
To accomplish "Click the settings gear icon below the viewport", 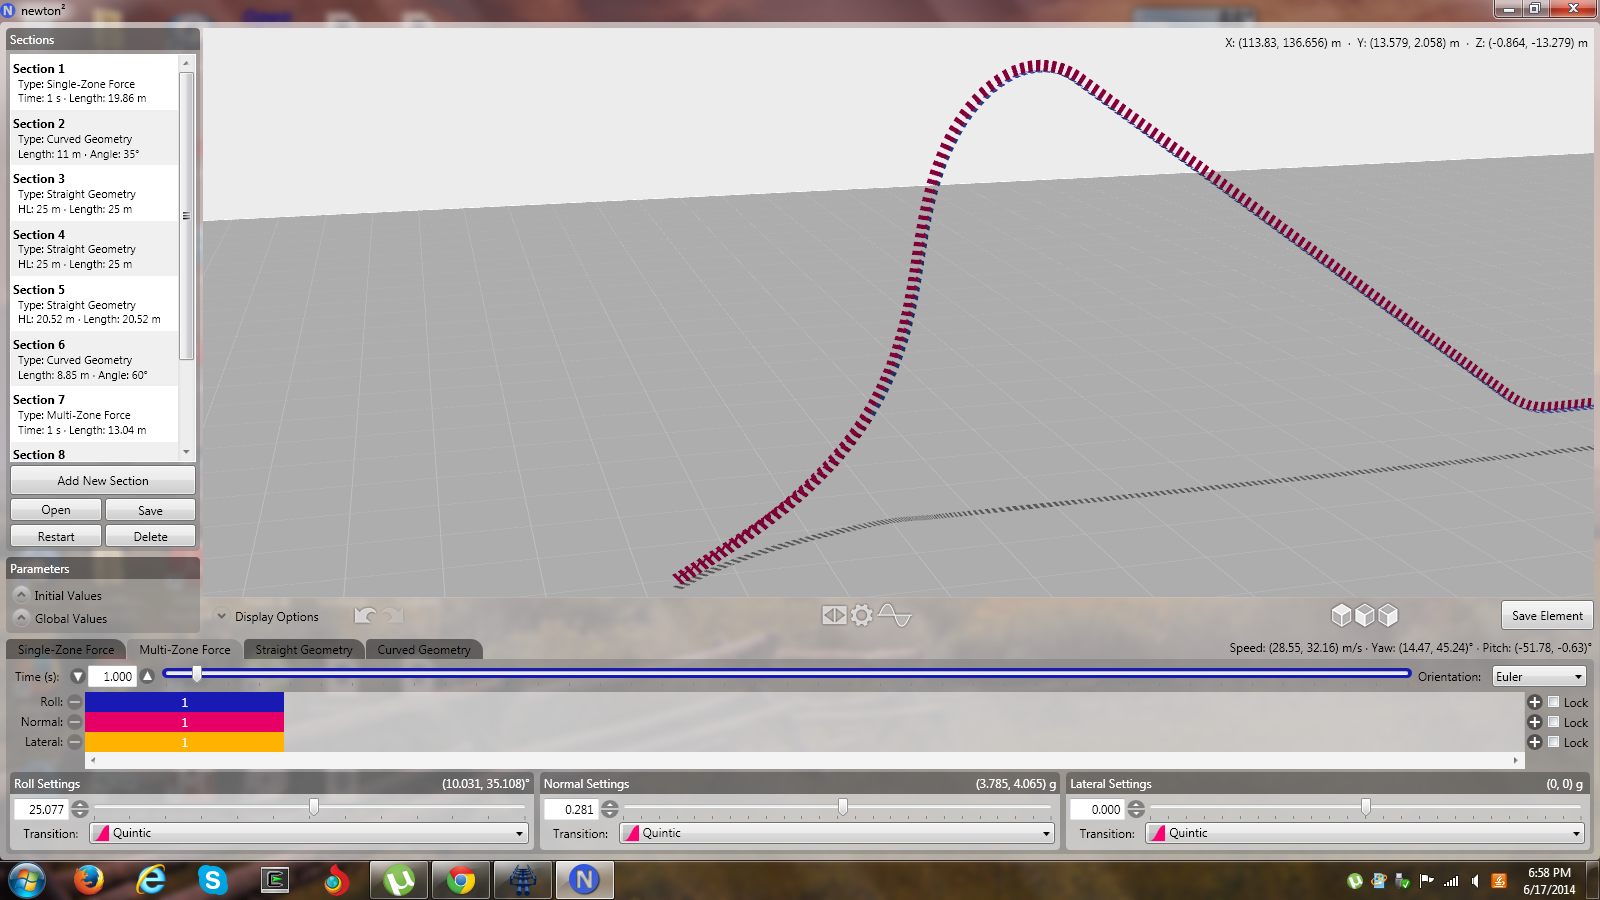I will pos(861,616).
